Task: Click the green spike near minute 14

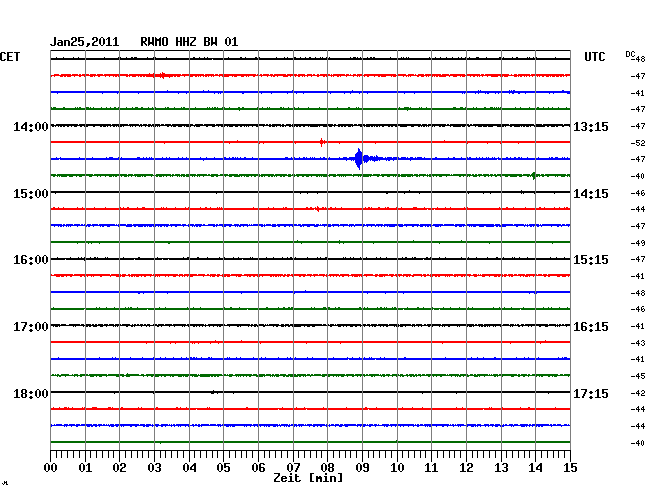Action: 534,175
